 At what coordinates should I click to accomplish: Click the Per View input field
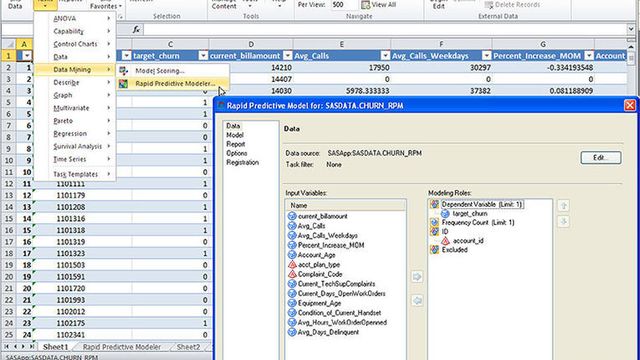(344, 5)
